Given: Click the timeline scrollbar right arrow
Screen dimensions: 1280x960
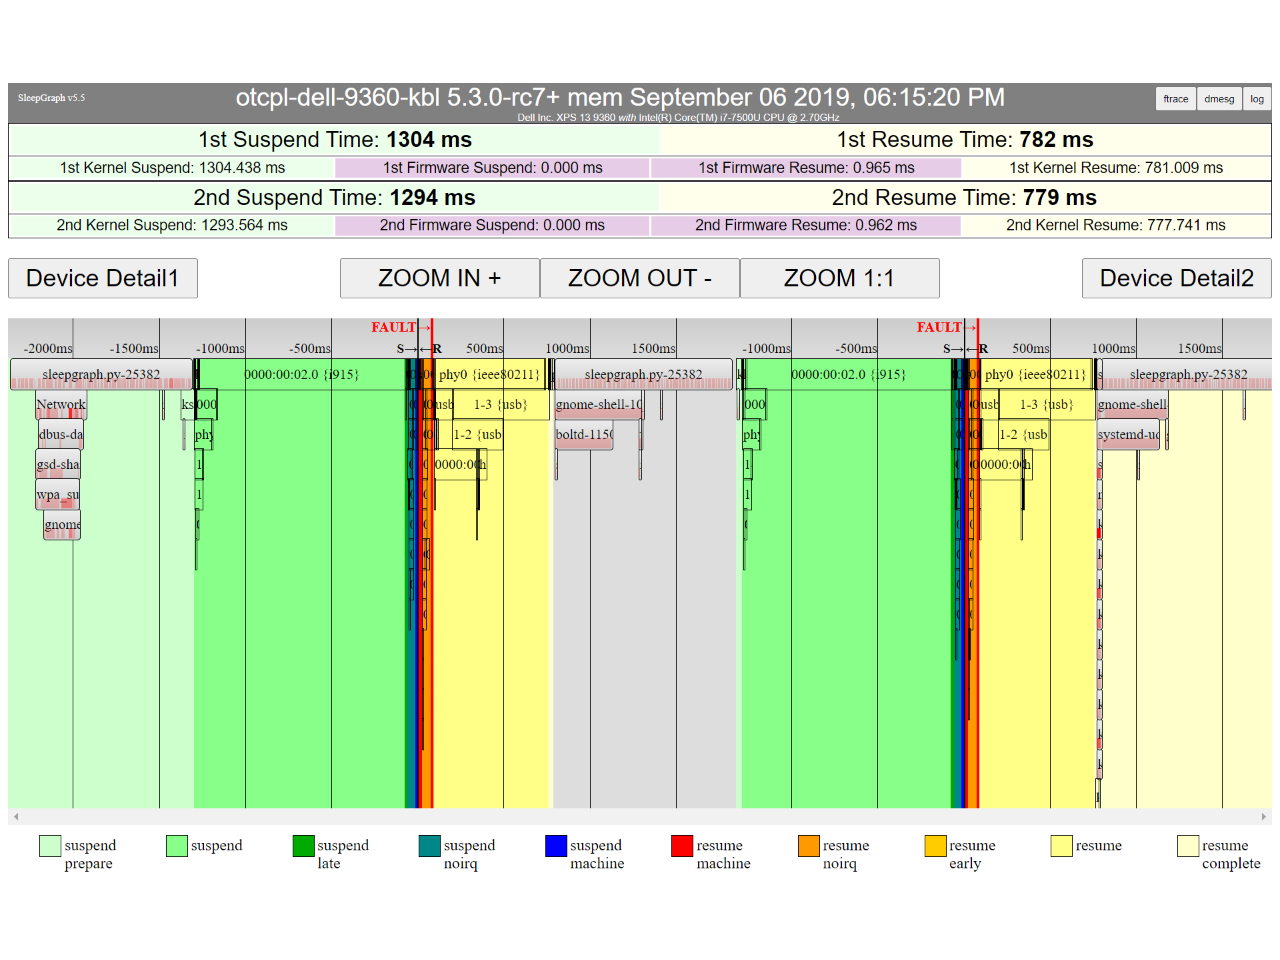Looking at the screenshot, I should [1265, 817].
